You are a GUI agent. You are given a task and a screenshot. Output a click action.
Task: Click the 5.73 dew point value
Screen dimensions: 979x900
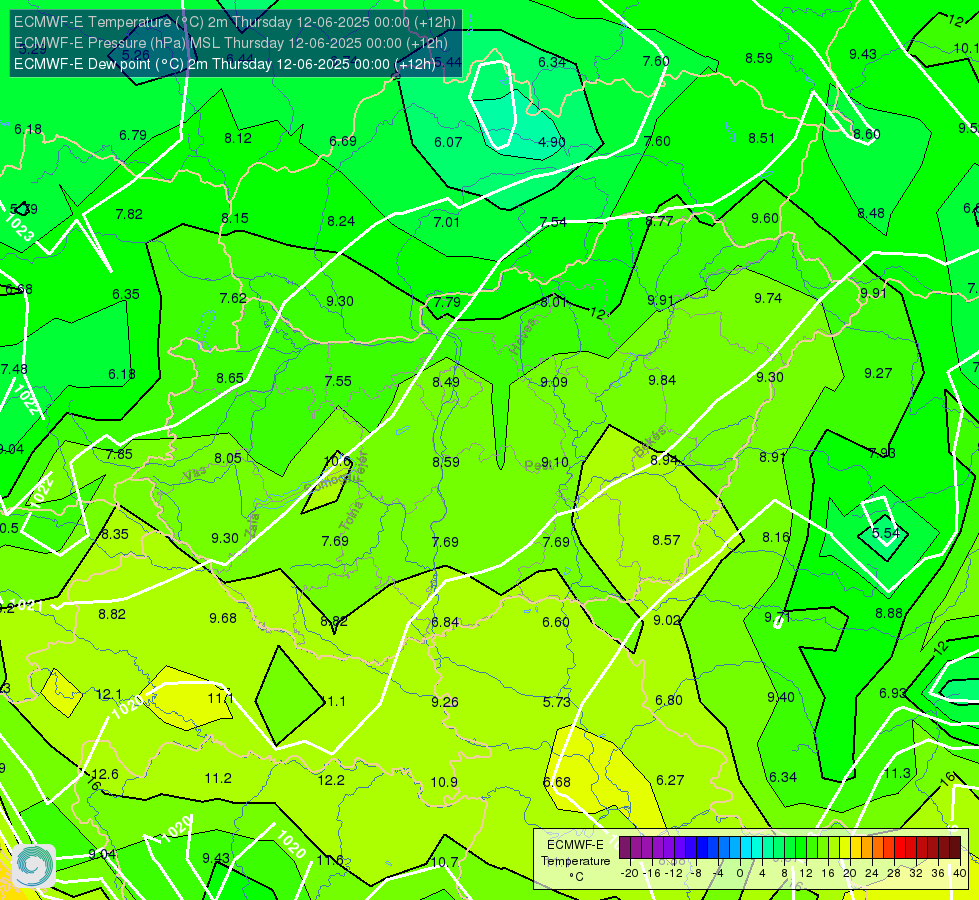click(557, 703)
